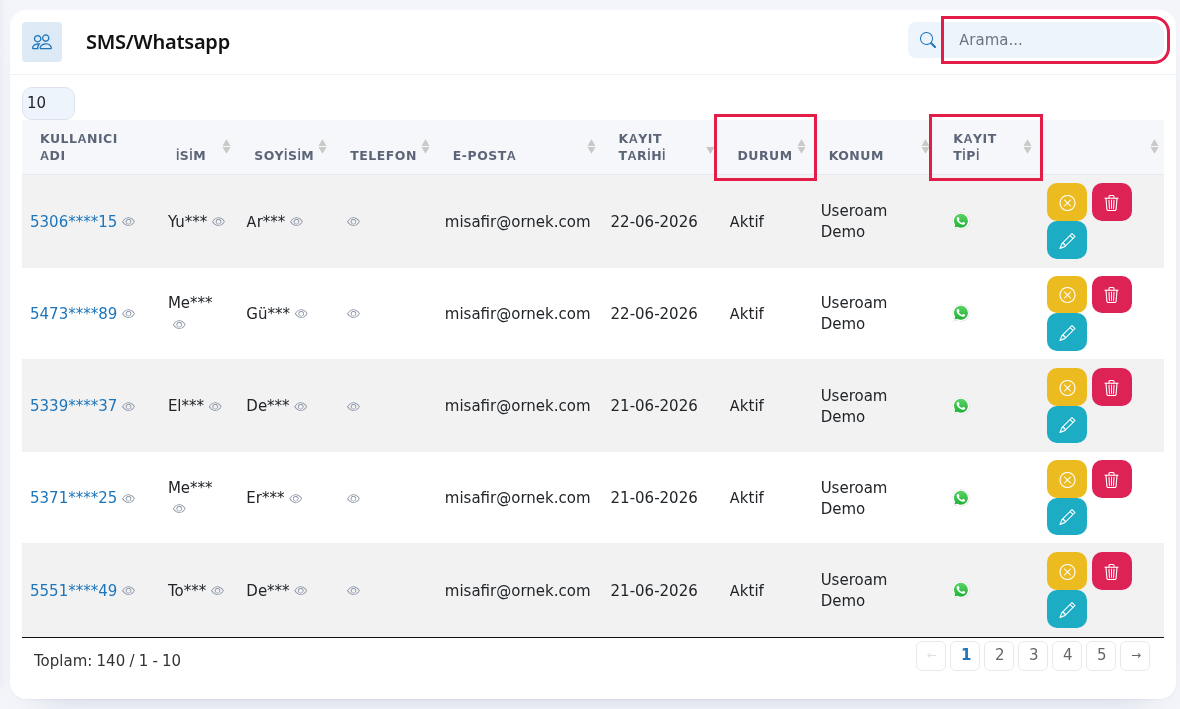Select current pagination page 1
The width and height of the screenshot is (1180, 709).
[x=966, y=655]
